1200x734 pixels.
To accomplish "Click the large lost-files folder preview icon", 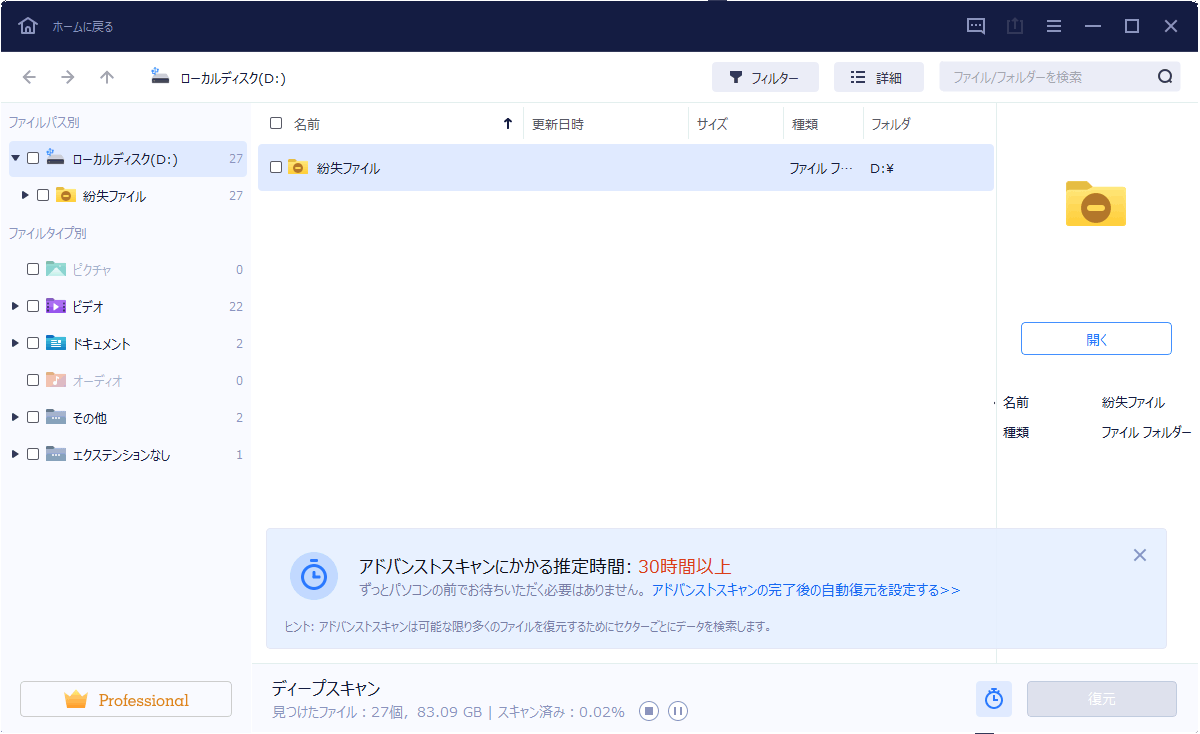I will click(x=1096, y=203).
